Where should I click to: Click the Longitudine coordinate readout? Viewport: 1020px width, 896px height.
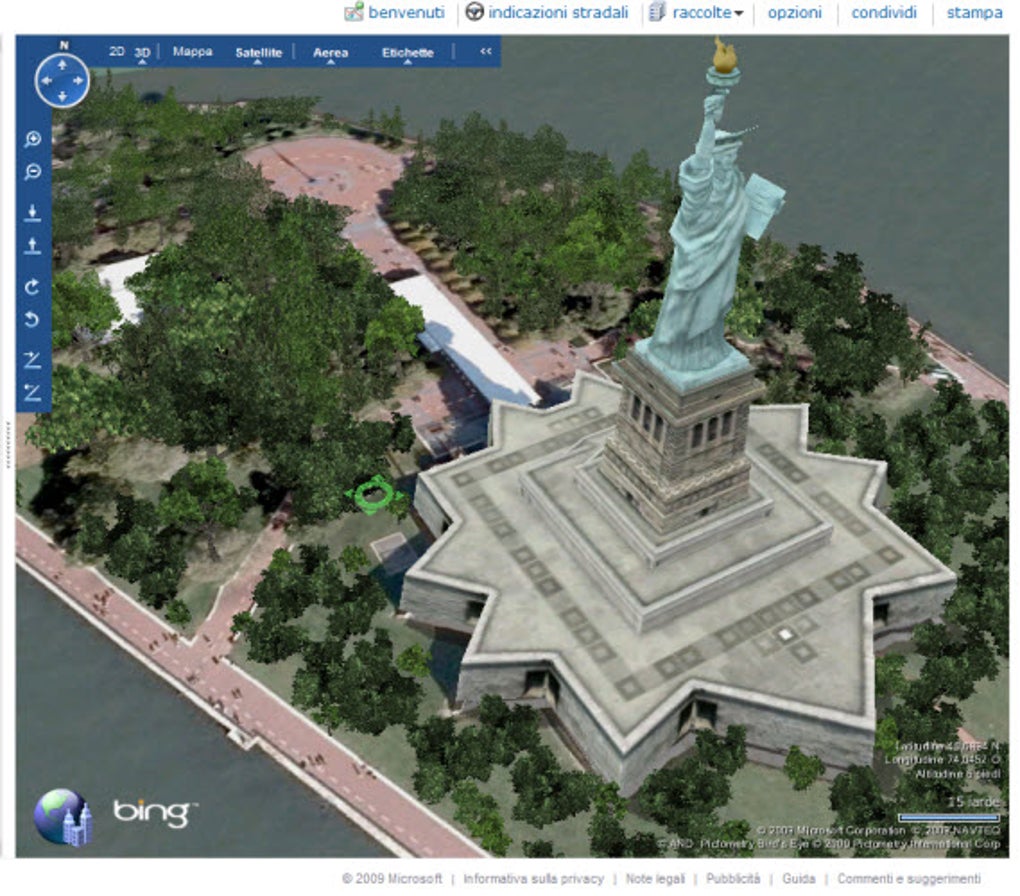coord(943,759)
